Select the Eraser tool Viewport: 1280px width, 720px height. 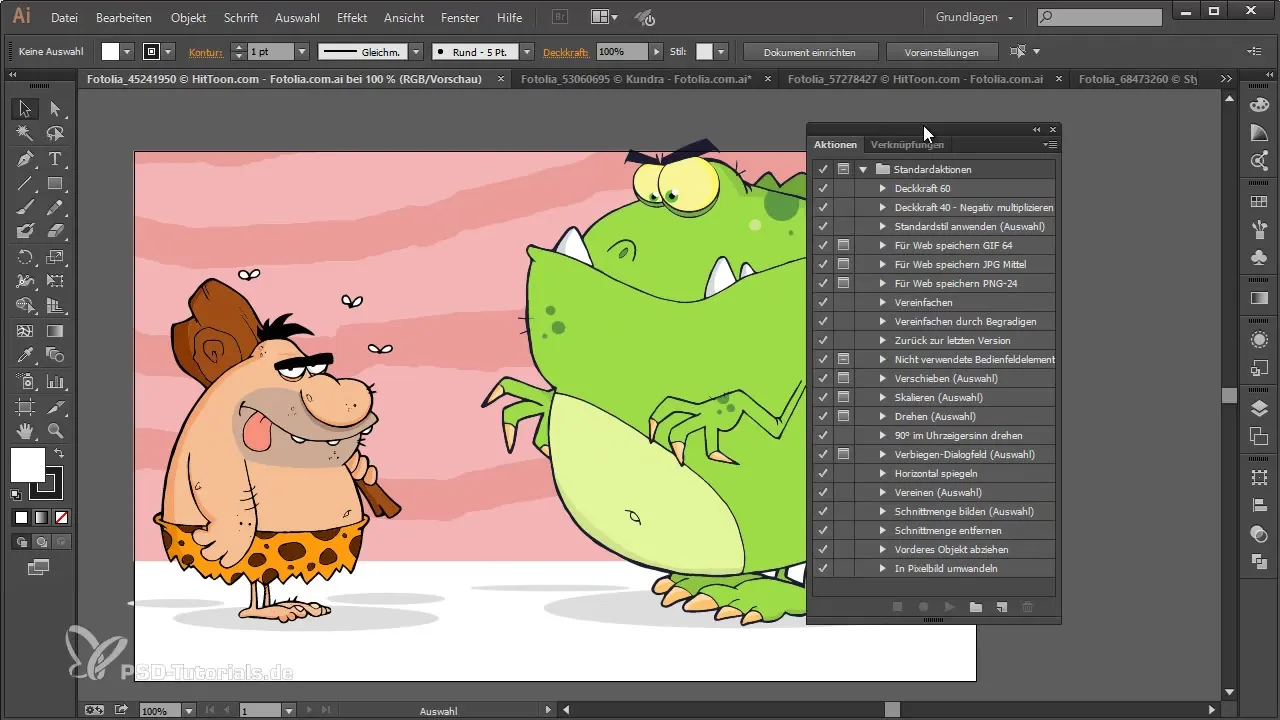(55, 232)
